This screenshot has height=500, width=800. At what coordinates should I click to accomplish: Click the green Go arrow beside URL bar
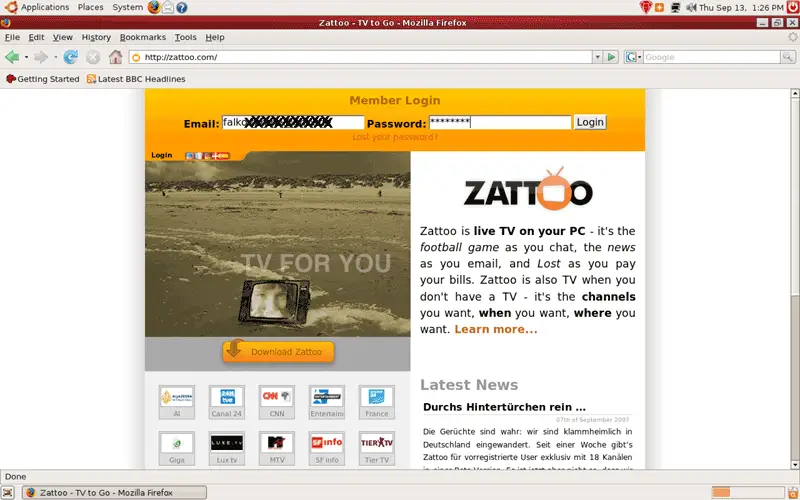(611, 57)
